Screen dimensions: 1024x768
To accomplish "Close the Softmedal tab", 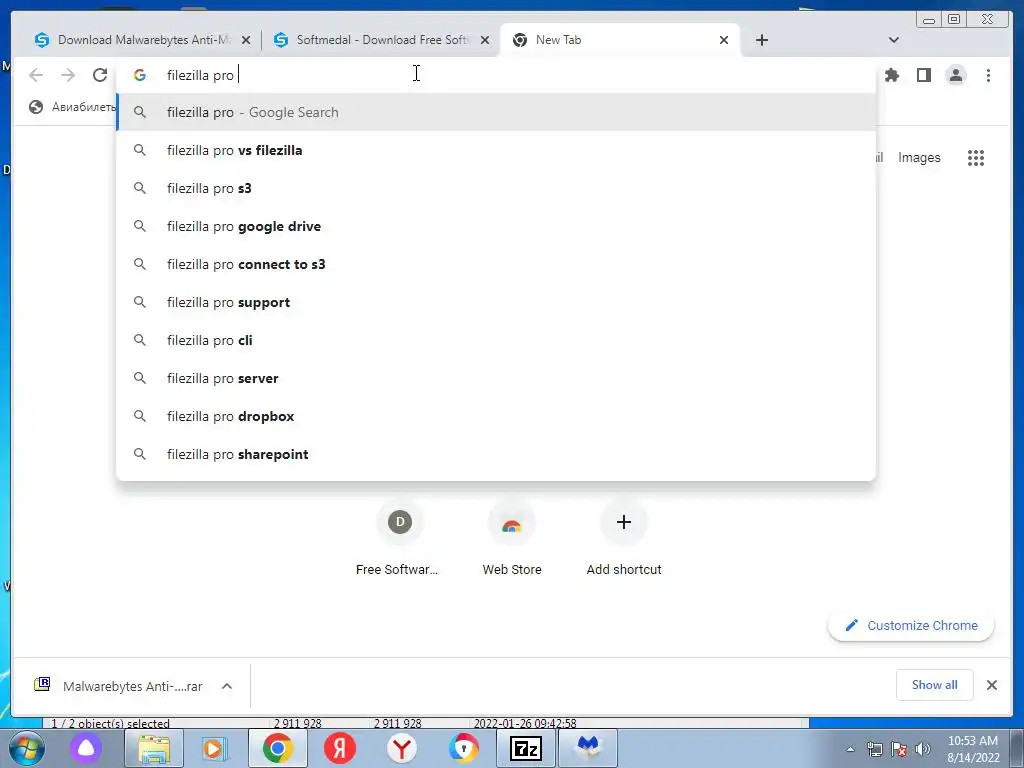I will (485, 40).
